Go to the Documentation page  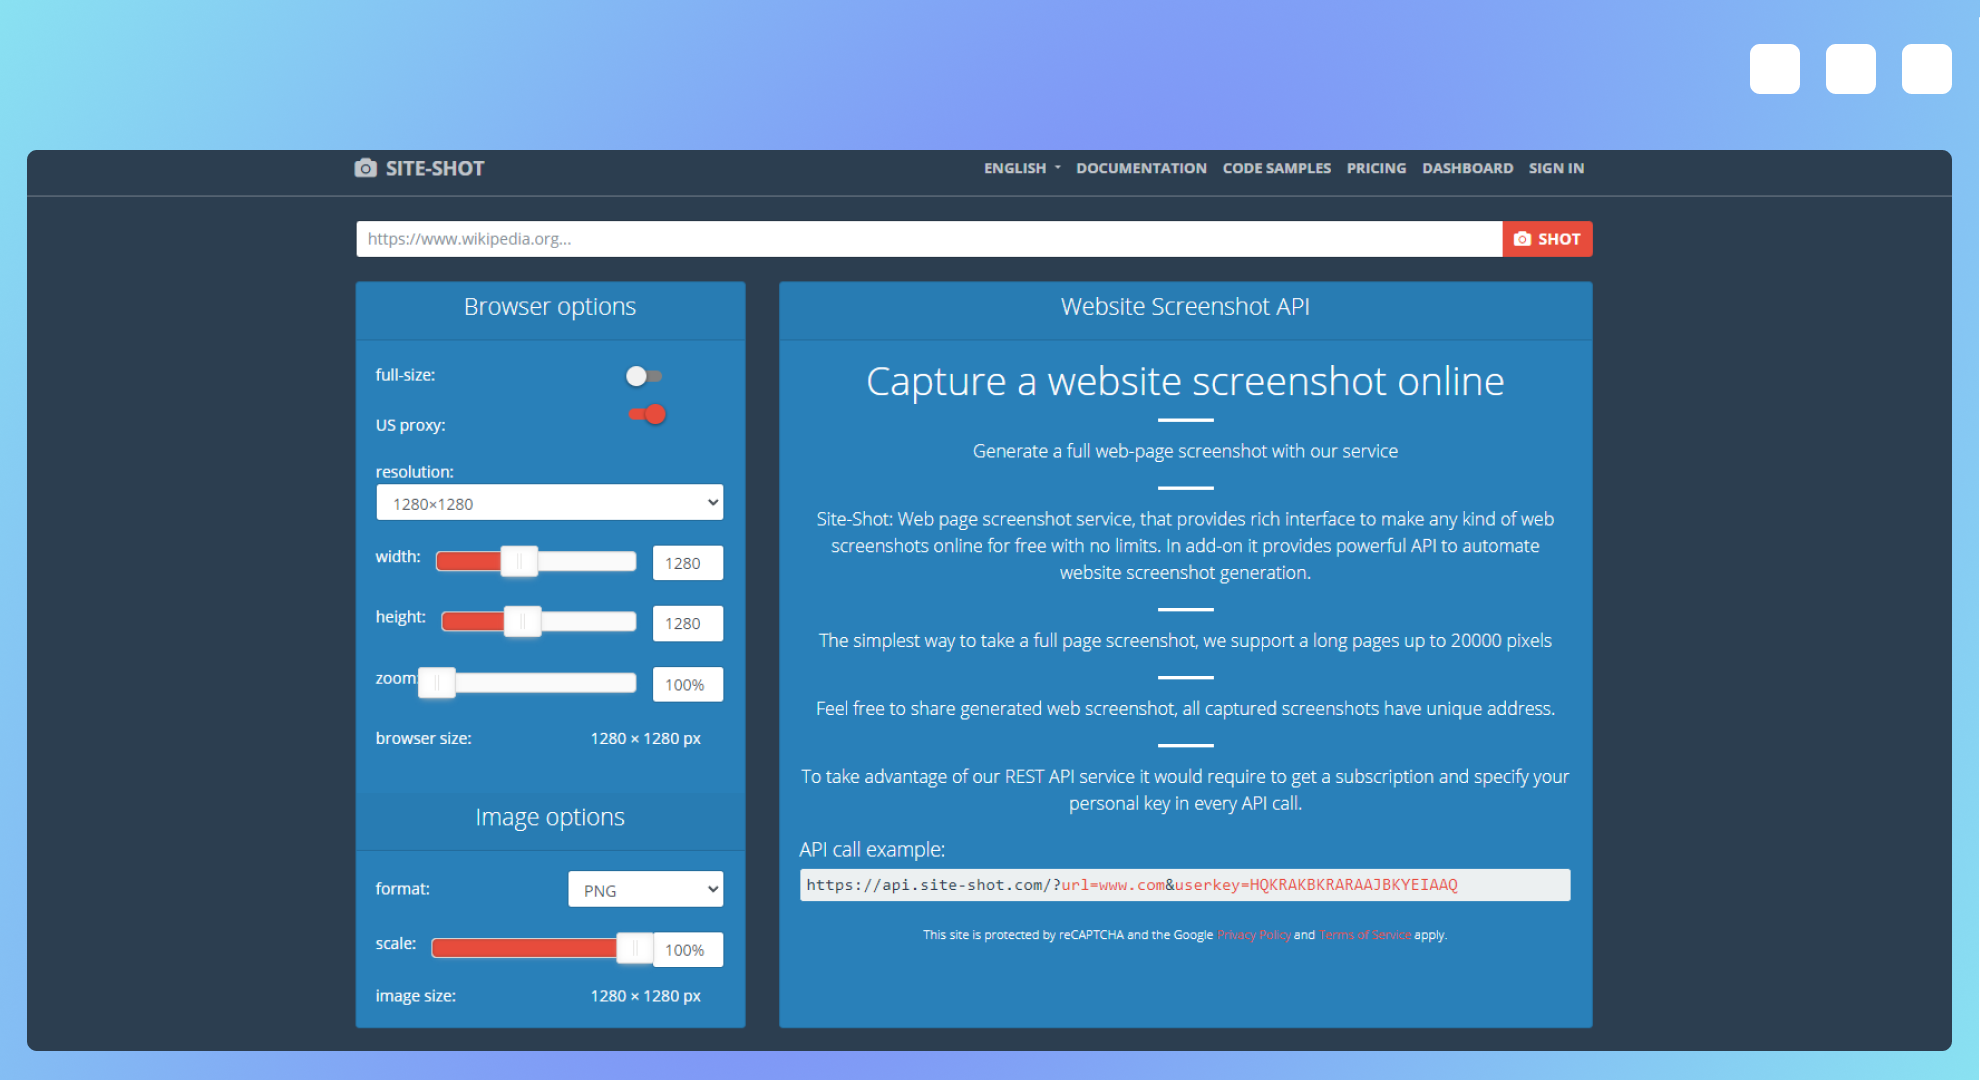pos(1141,168)
